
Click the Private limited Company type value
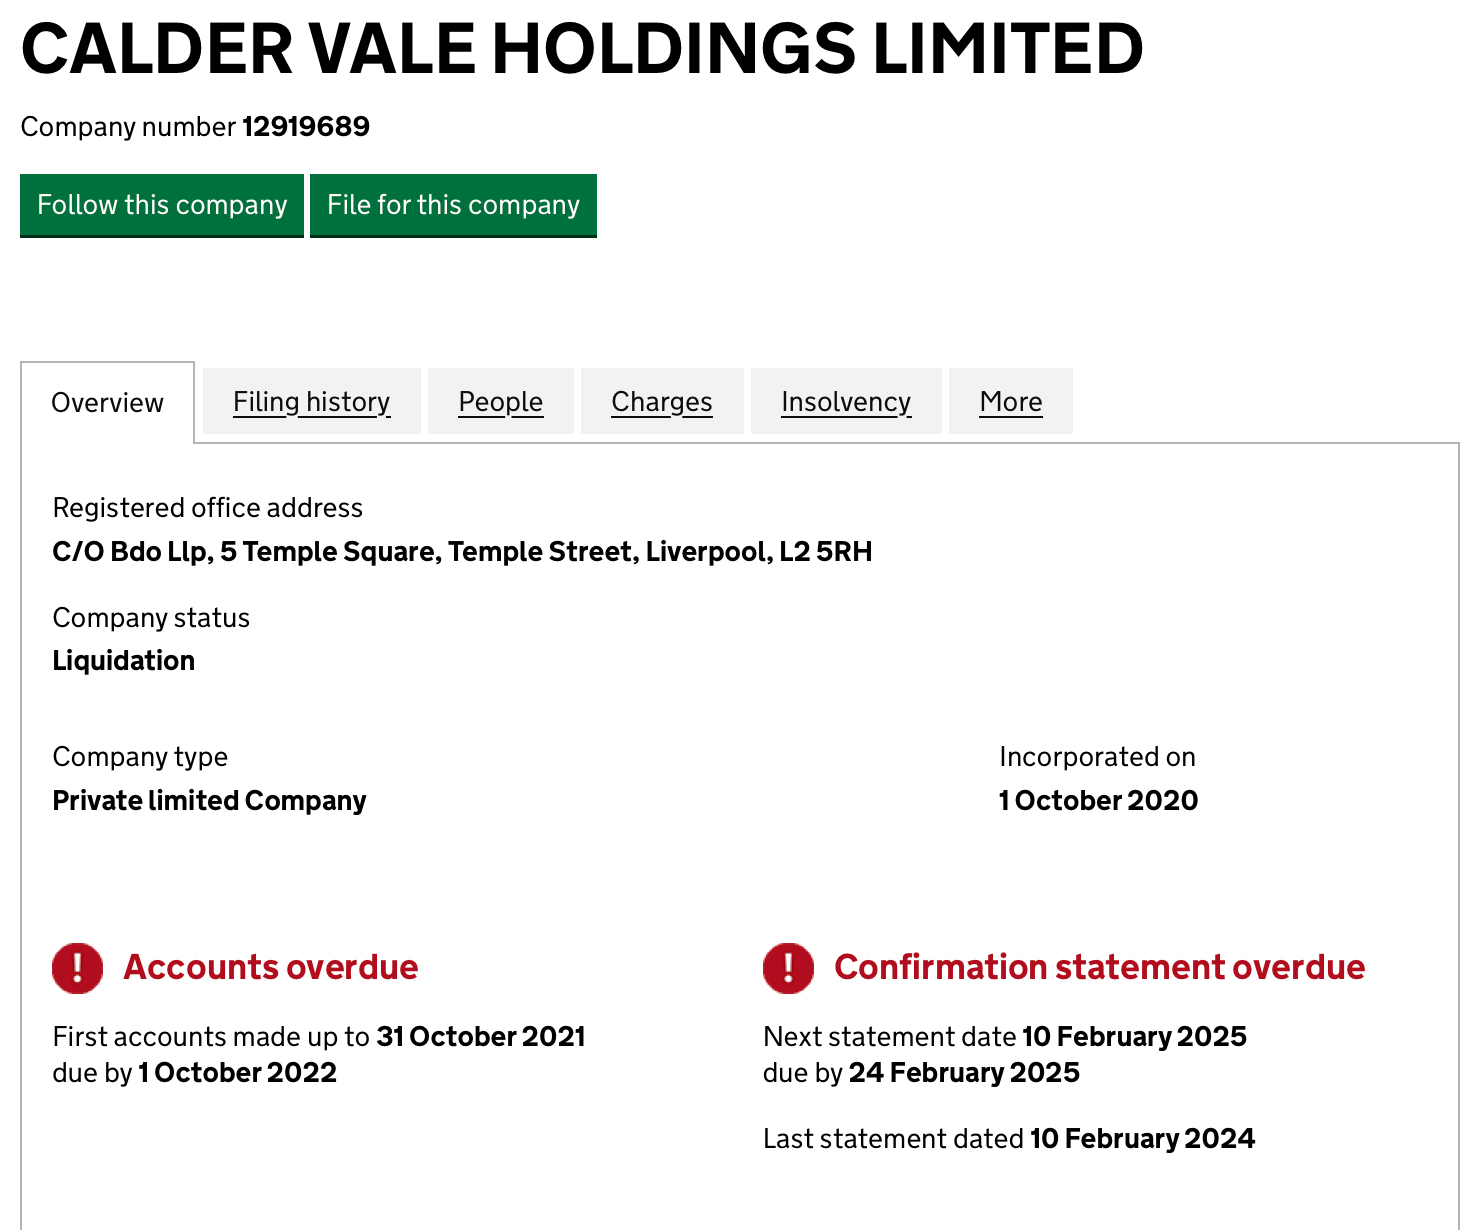point(209,801)
